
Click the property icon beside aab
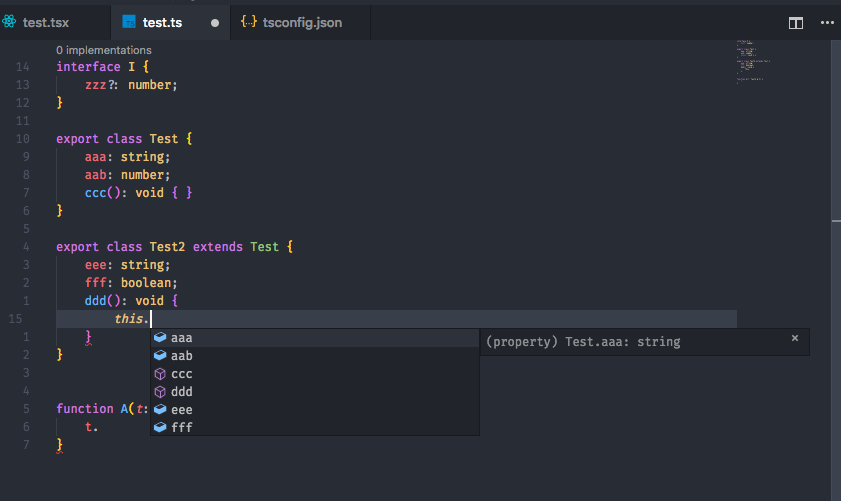tap(160, 355)
